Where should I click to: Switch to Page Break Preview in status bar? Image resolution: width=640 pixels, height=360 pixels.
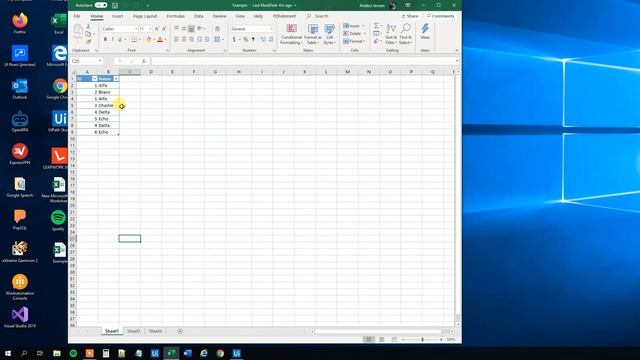(x=394, y=339)
